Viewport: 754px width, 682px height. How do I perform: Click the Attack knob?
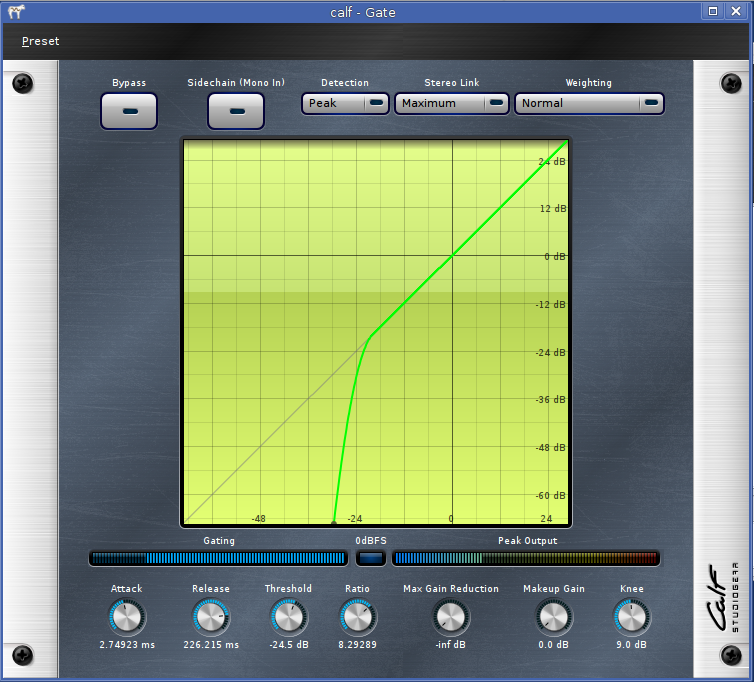127,617
